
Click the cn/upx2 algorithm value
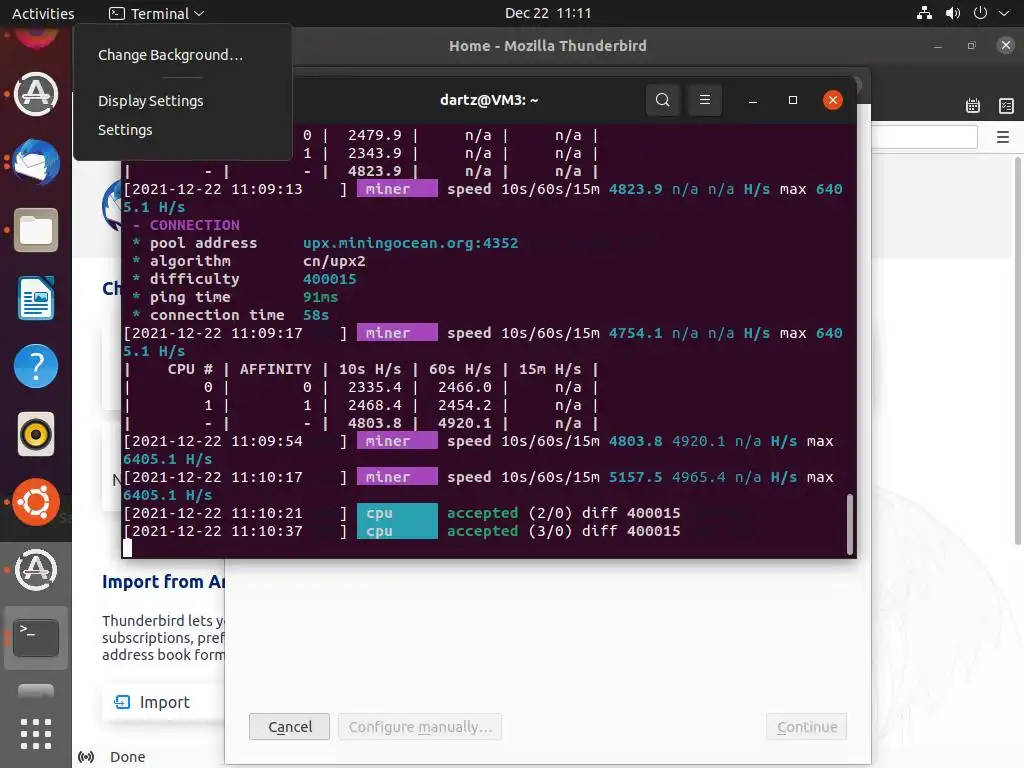[x=334, y=261]
